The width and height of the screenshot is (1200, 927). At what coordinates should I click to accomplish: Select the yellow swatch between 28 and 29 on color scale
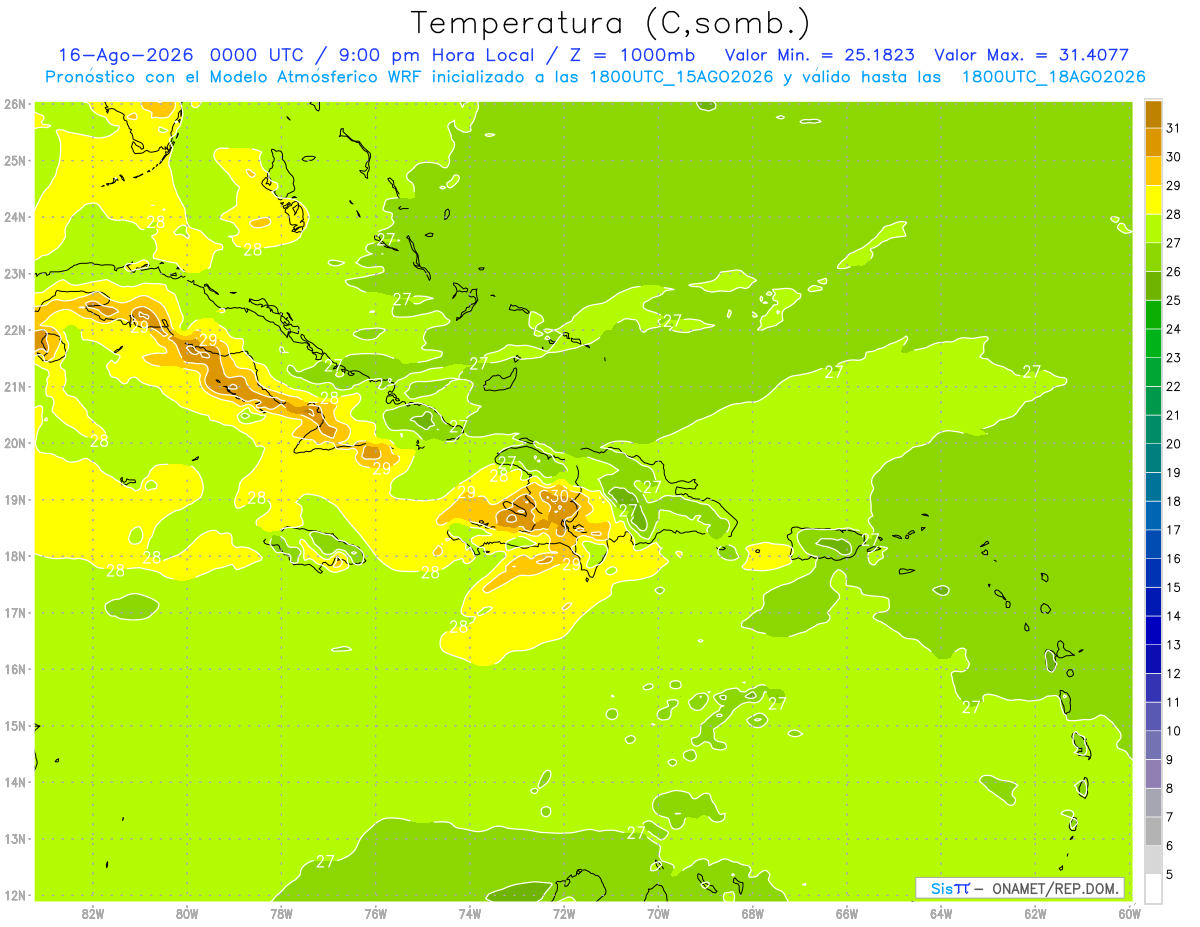pyautogui.click(x=1153, y=199)
